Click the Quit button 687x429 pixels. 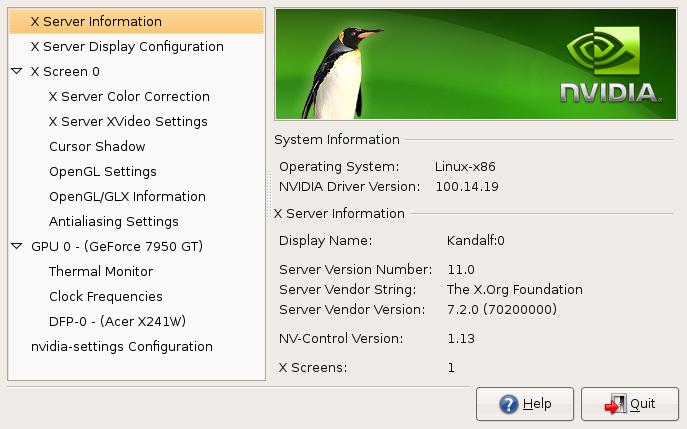tap(630, 404)
